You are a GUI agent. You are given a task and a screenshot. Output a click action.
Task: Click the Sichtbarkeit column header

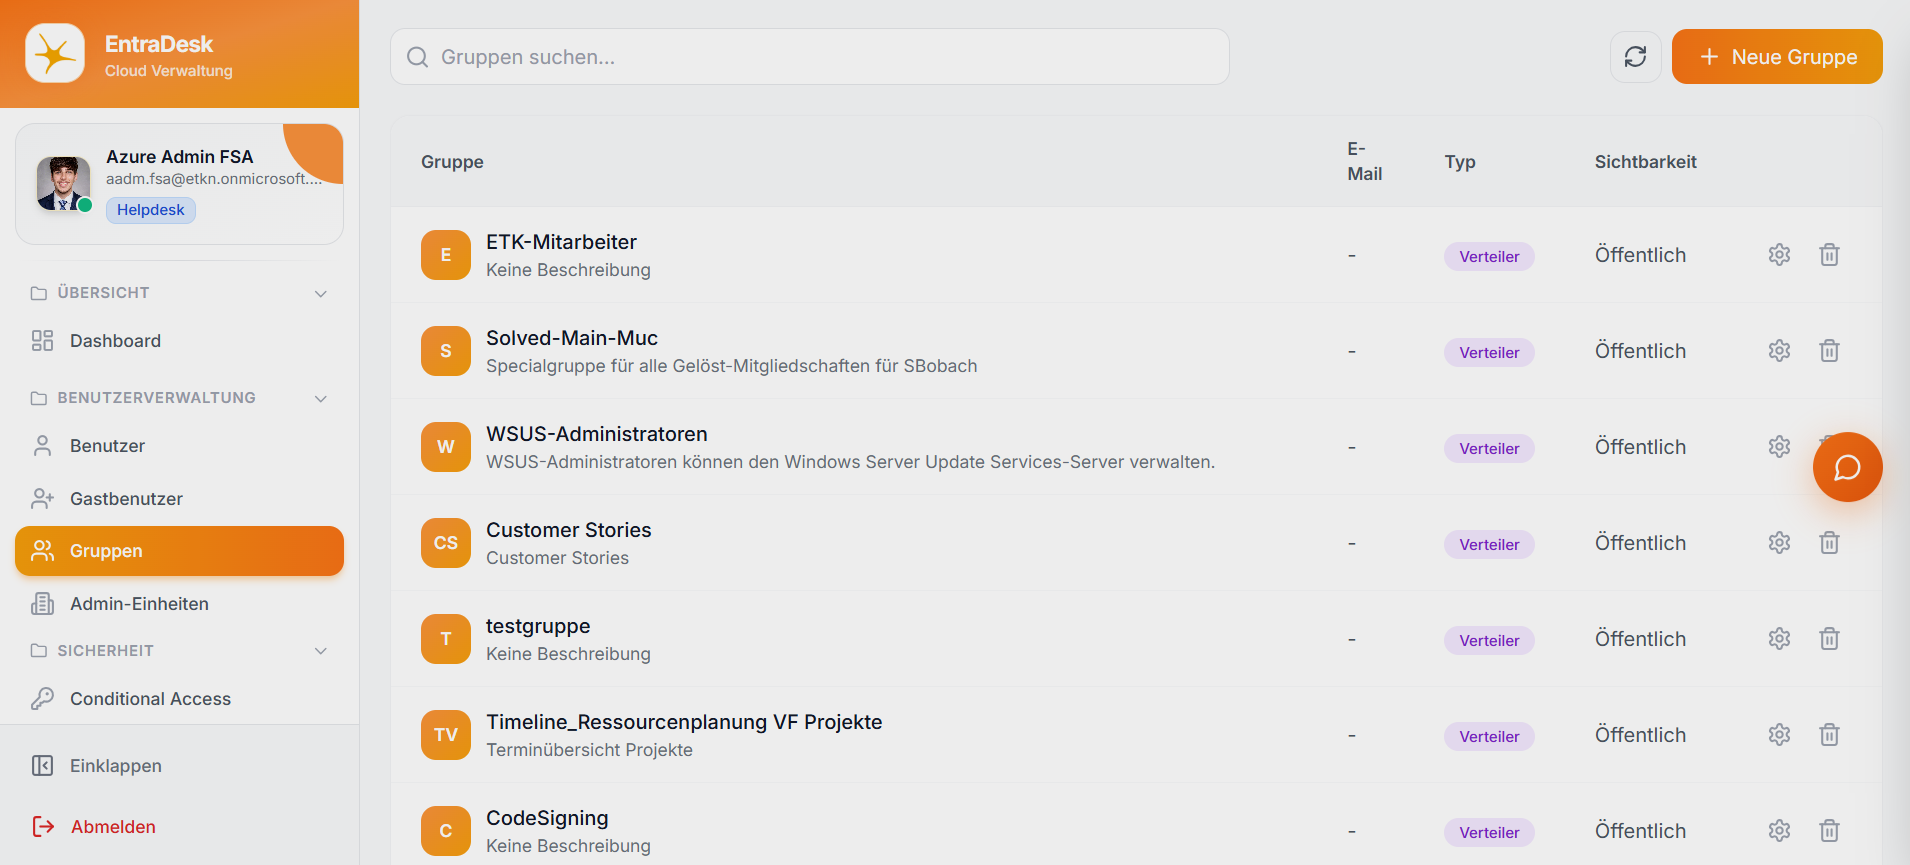[1645, 162]
